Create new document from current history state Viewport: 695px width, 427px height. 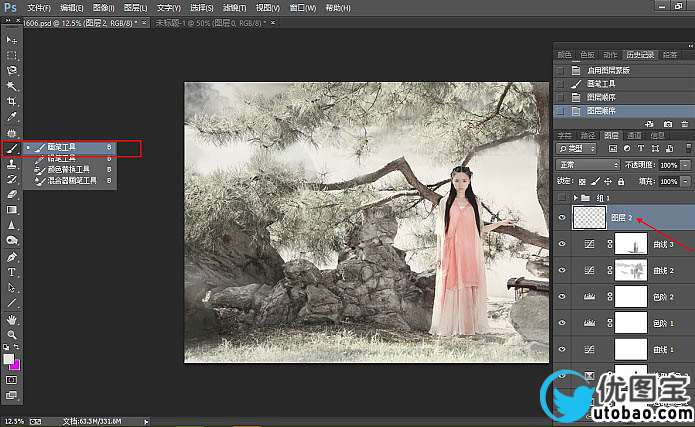pos(649,124)
